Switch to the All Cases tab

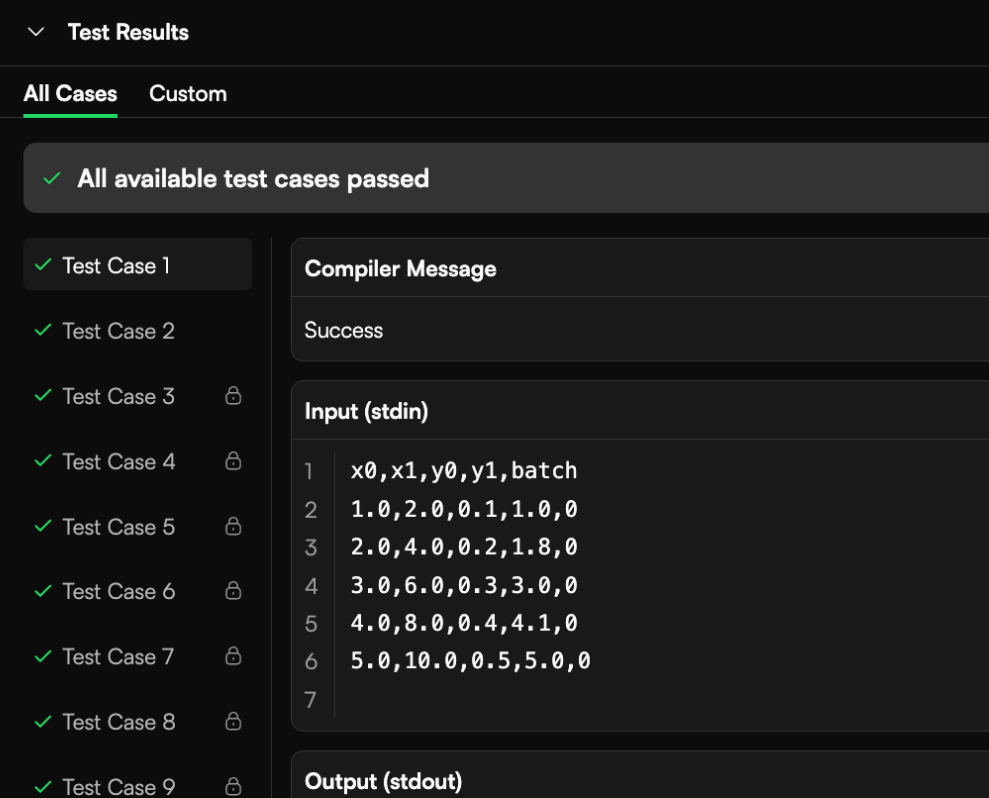coord(70,94)
